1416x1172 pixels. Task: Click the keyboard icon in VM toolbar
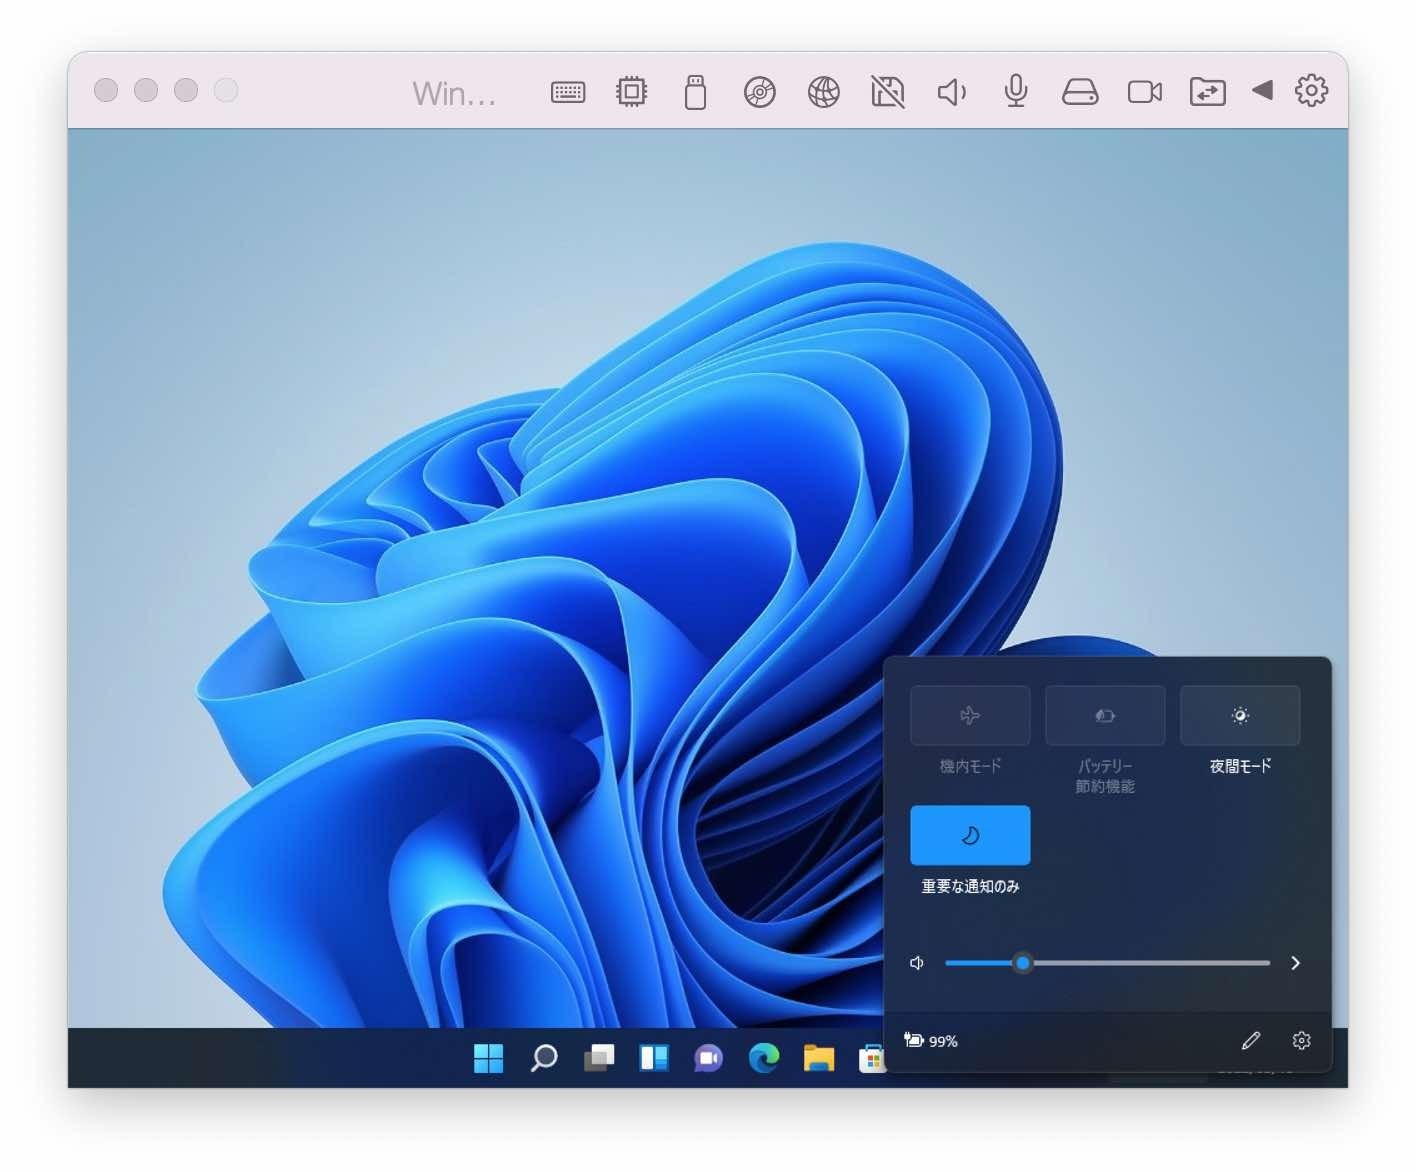pyautogui.click(x=568, y=92)
